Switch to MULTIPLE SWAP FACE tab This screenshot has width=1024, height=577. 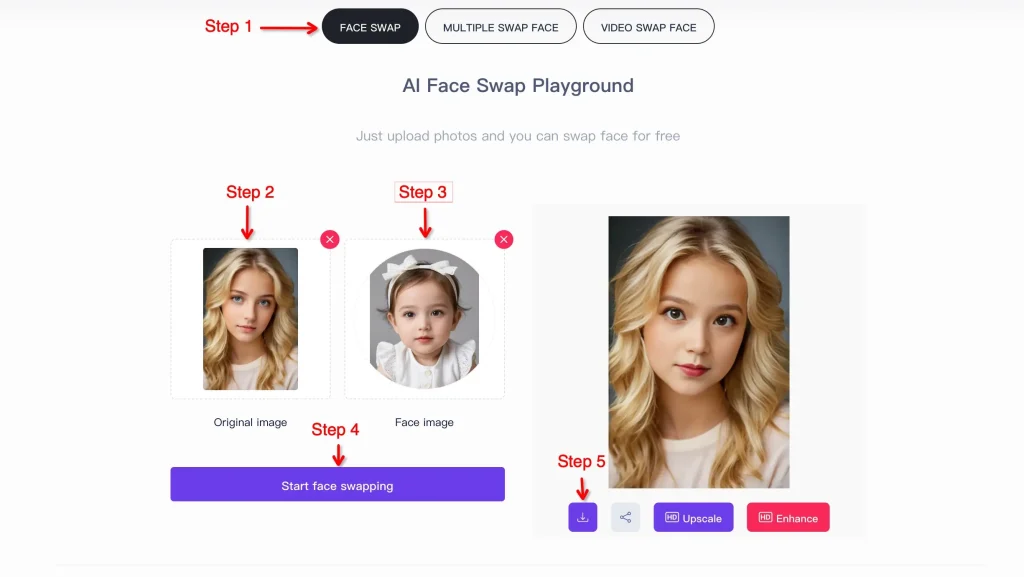[x=500, y=27]
